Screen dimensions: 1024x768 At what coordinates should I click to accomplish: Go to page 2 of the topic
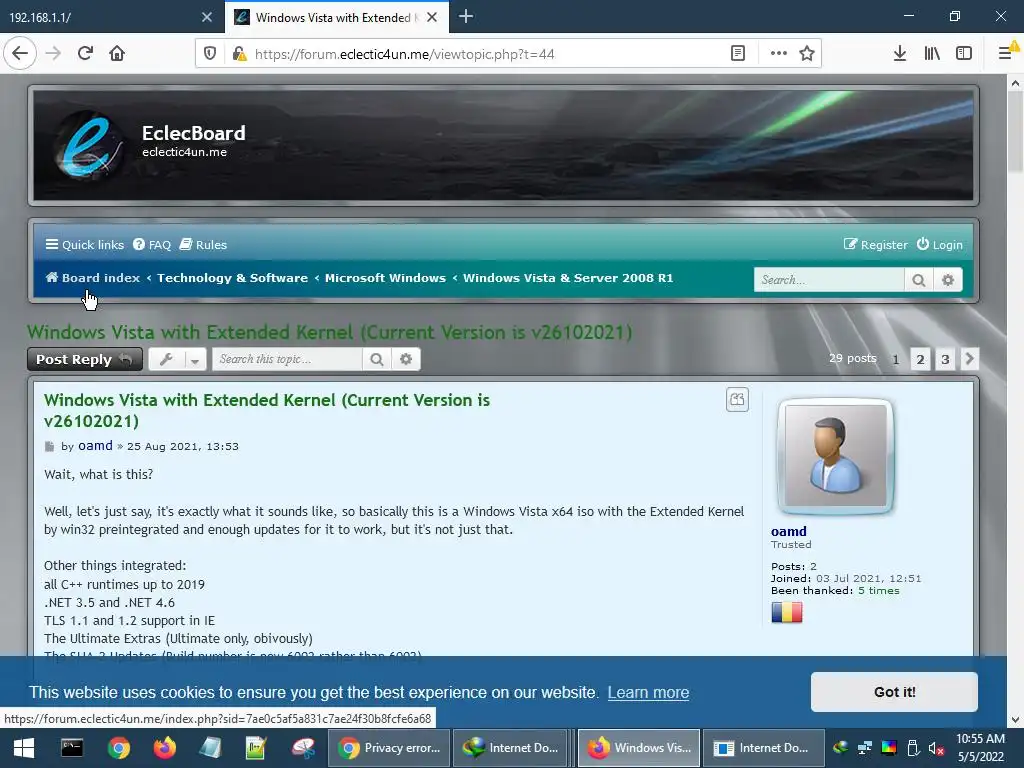click(x=920, y=359)
